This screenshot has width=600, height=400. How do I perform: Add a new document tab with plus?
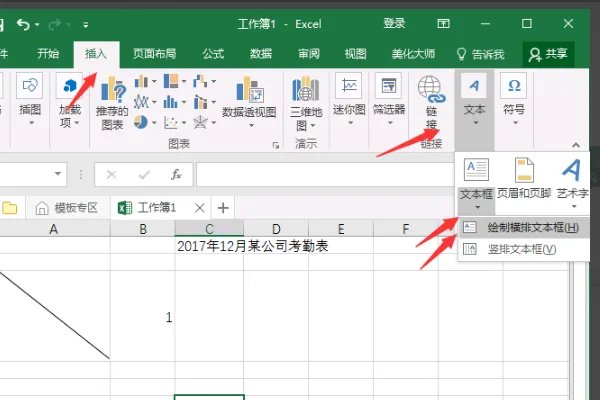point(223,208)
